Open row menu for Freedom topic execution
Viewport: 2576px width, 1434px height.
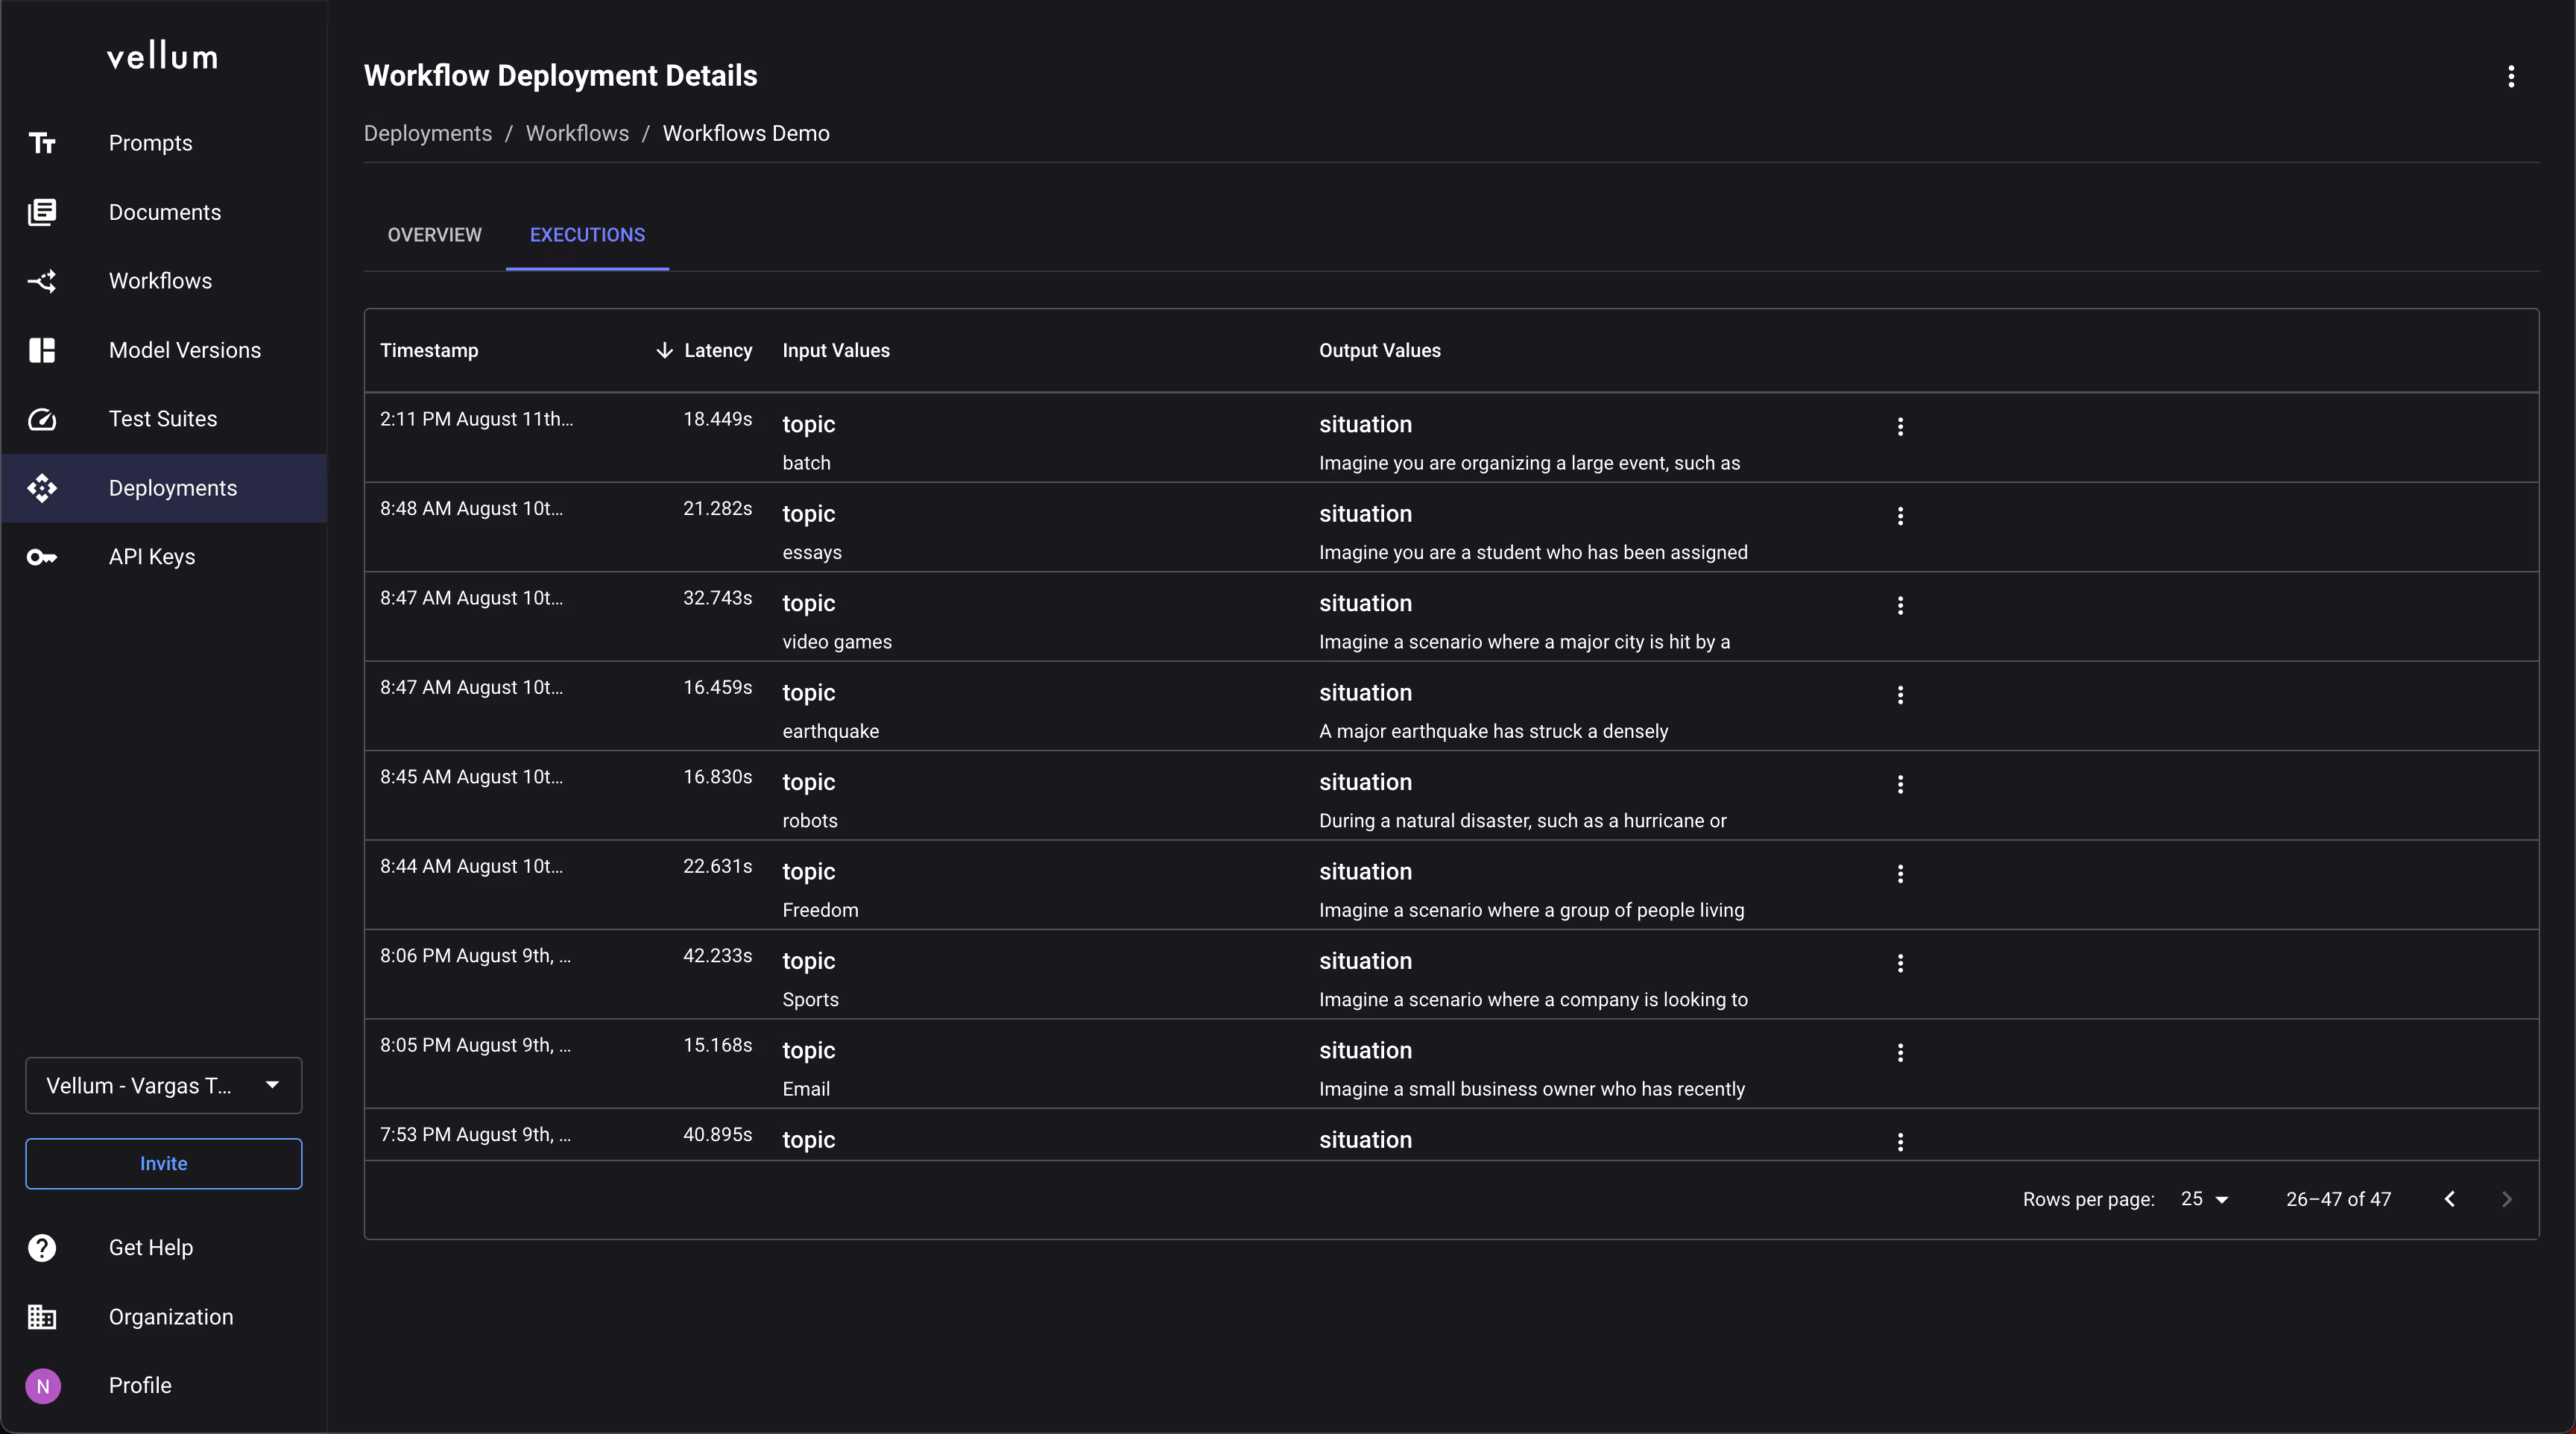pyautogui.click(x=1900, y=874)
